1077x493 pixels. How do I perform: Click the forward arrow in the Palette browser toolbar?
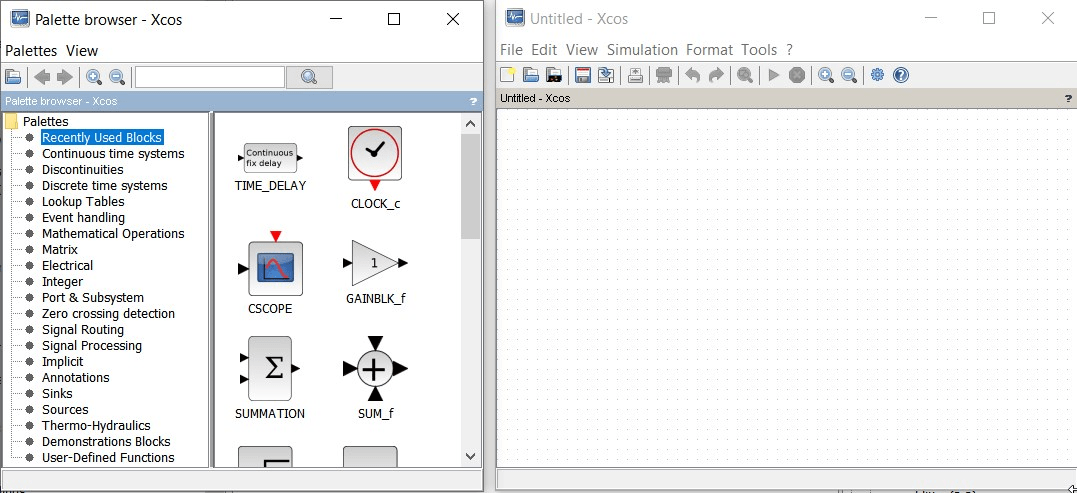tap(65, 77)
